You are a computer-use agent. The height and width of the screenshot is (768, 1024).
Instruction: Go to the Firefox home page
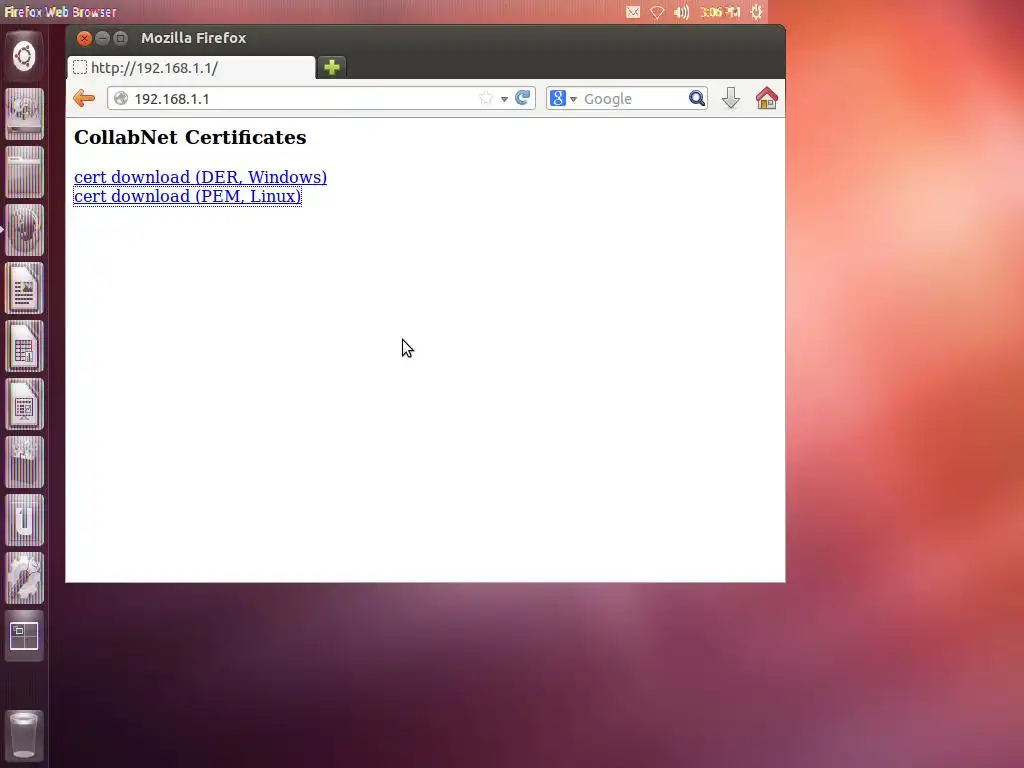point(767,99)
